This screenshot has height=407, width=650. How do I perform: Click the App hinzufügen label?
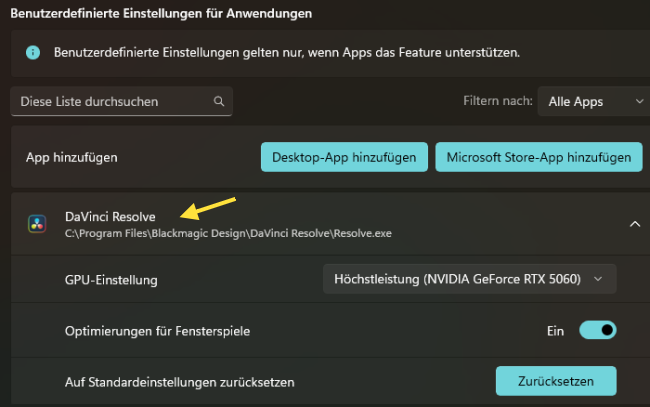click(x=72, y=157)
